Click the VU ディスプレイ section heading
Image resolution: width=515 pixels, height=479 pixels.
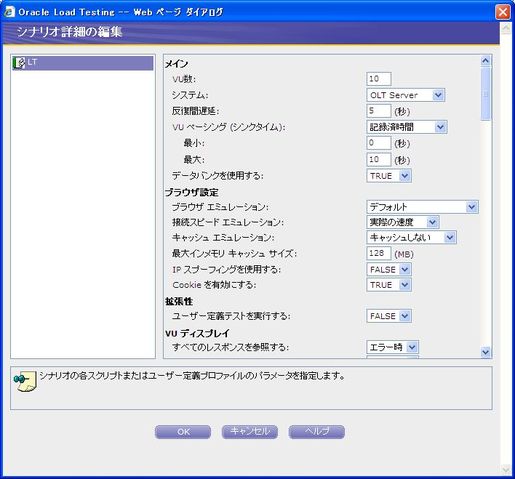197,333
